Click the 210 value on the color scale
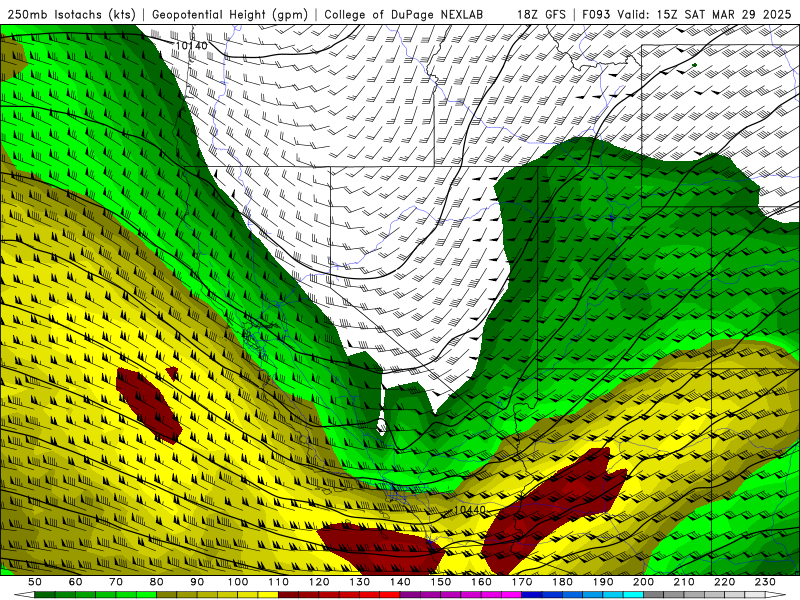 [x=684, y=582]
